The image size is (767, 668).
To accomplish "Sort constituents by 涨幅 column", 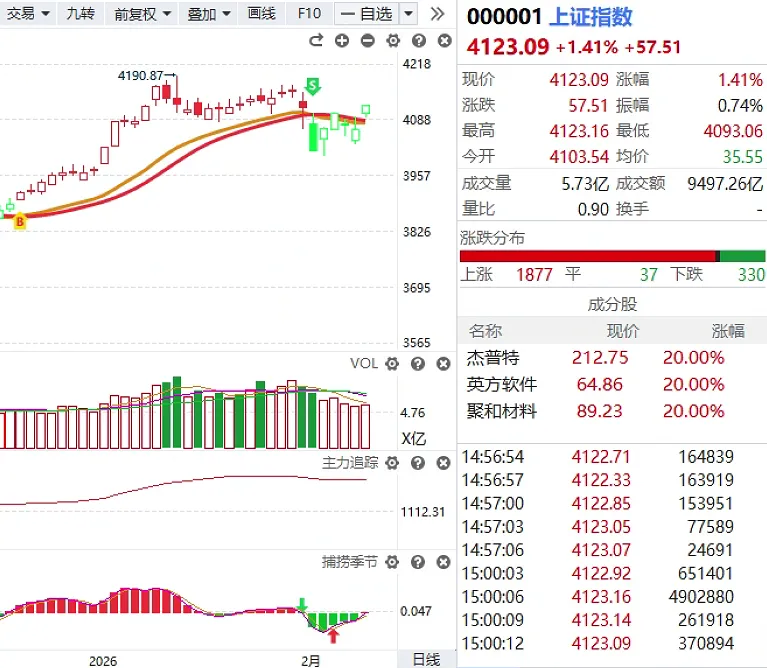I will [728, 331].
